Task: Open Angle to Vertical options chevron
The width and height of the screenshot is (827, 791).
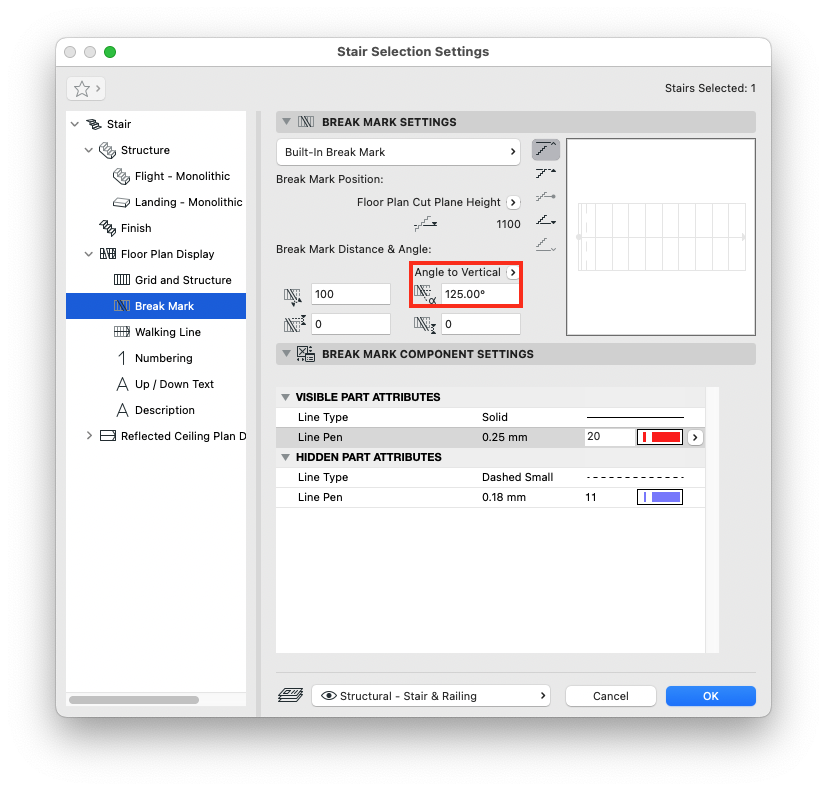Action: click(x=513, y=273)
